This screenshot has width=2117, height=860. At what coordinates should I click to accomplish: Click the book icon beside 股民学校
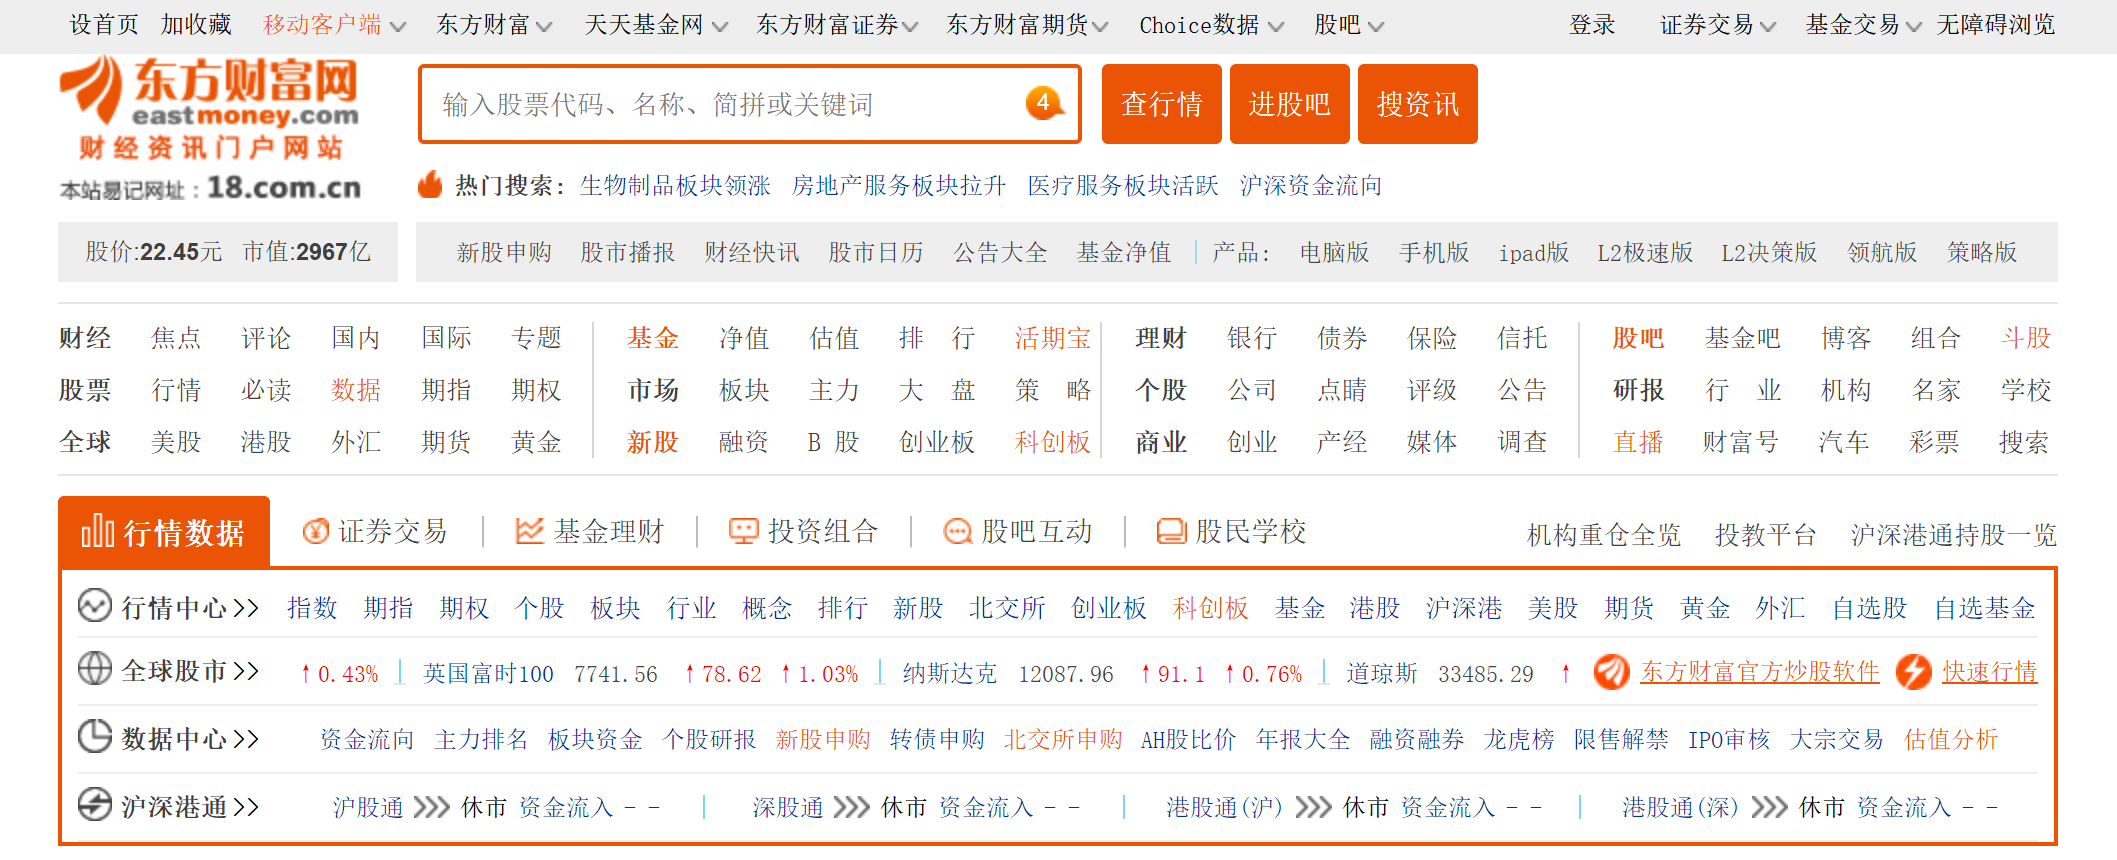pyautogui.click(x=1171, y=531)
